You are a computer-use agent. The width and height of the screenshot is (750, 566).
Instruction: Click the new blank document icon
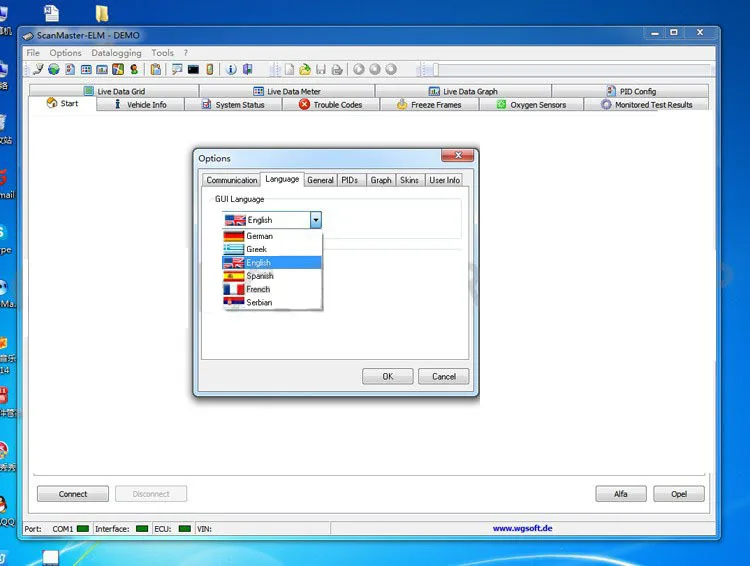point(289,69)
